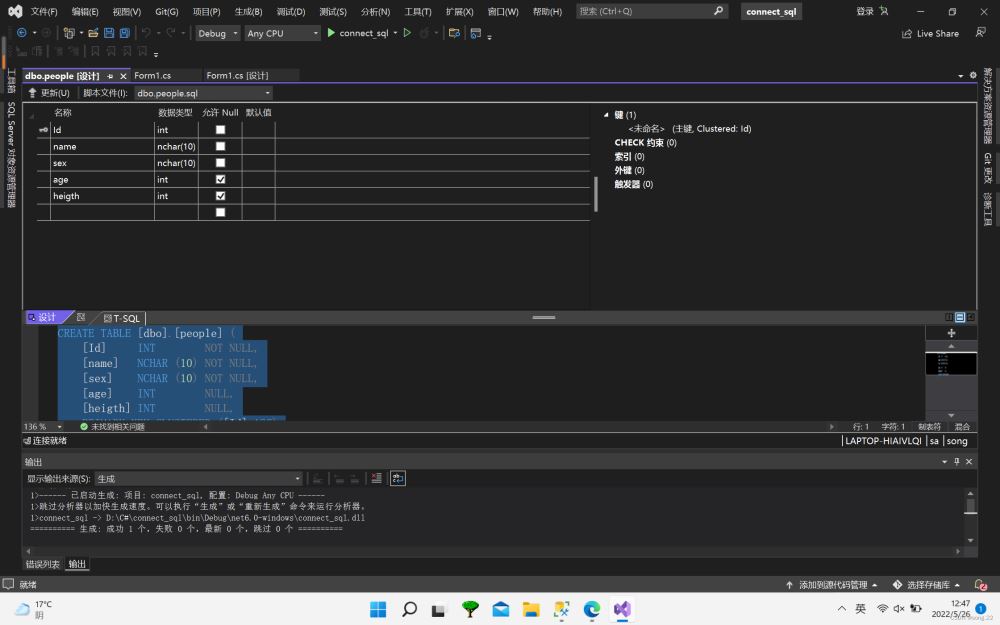Toggle word wrap icon in Output panel
The image size is (1000, 625).
tap(398, 479)
